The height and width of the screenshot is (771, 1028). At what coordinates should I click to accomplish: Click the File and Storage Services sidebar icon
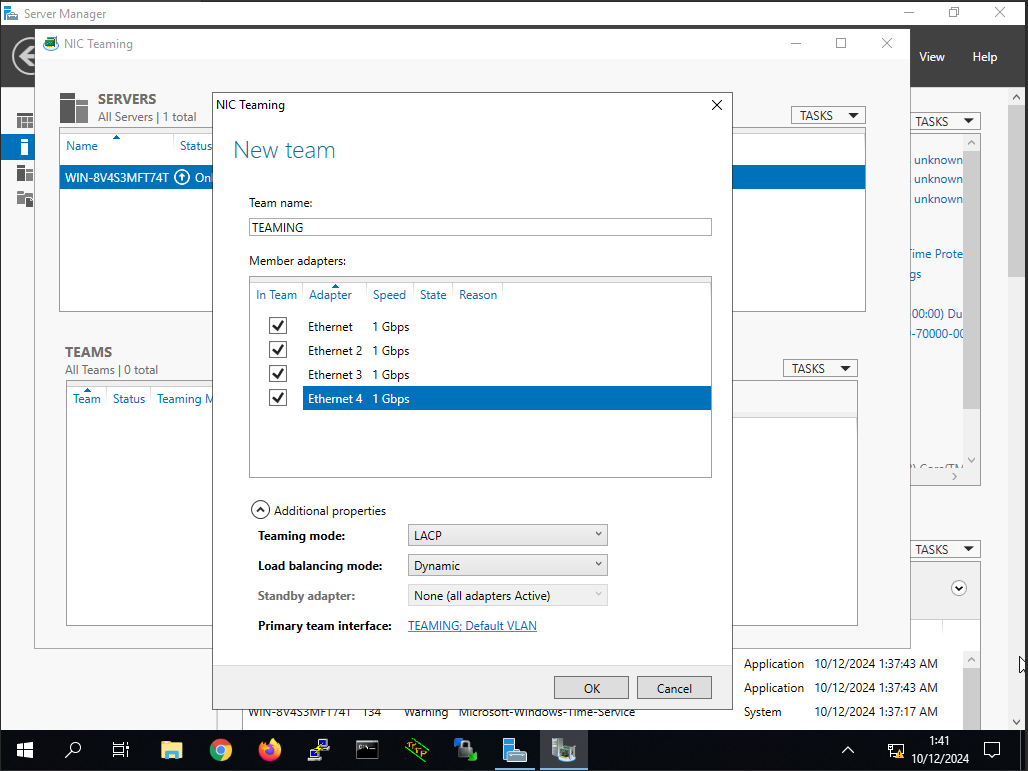pos(24,199)
